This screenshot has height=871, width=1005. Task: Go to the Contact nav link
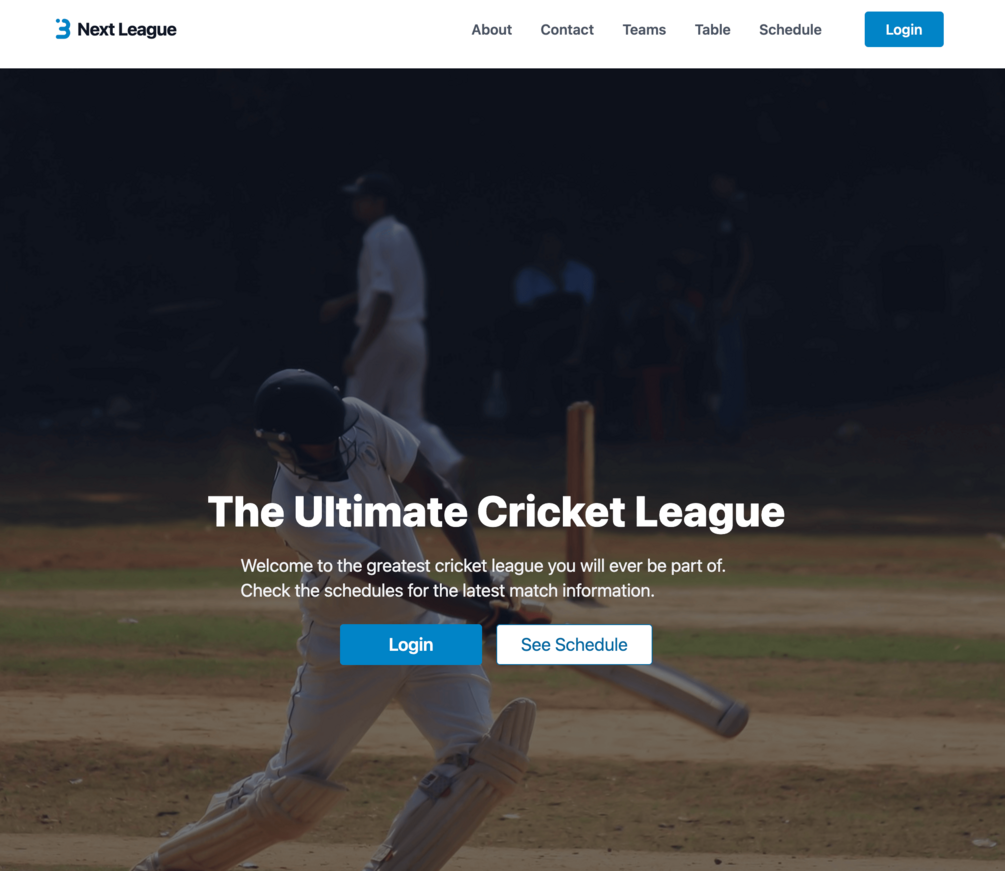coord(567,29)
